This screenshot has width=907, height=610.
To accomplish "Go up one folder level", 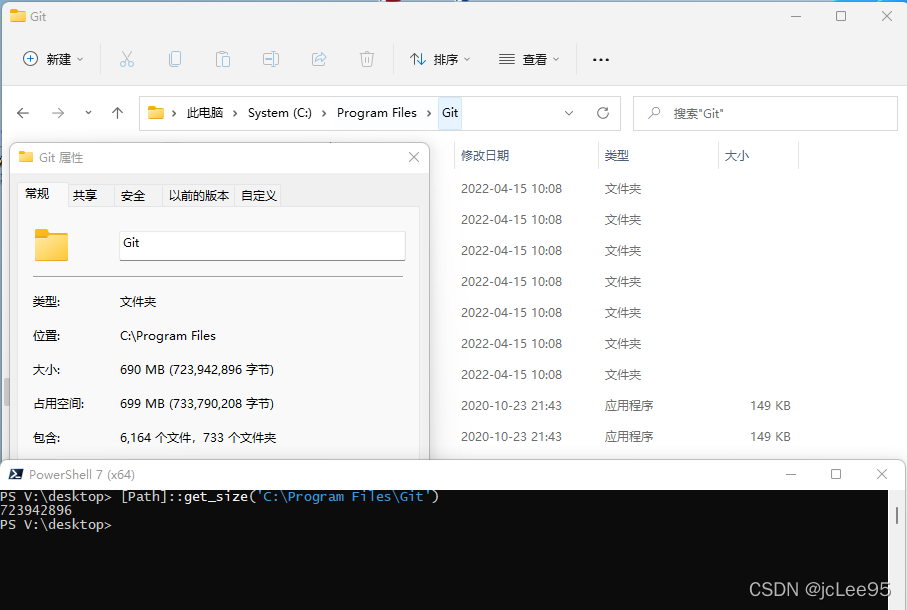I will 117,113.
